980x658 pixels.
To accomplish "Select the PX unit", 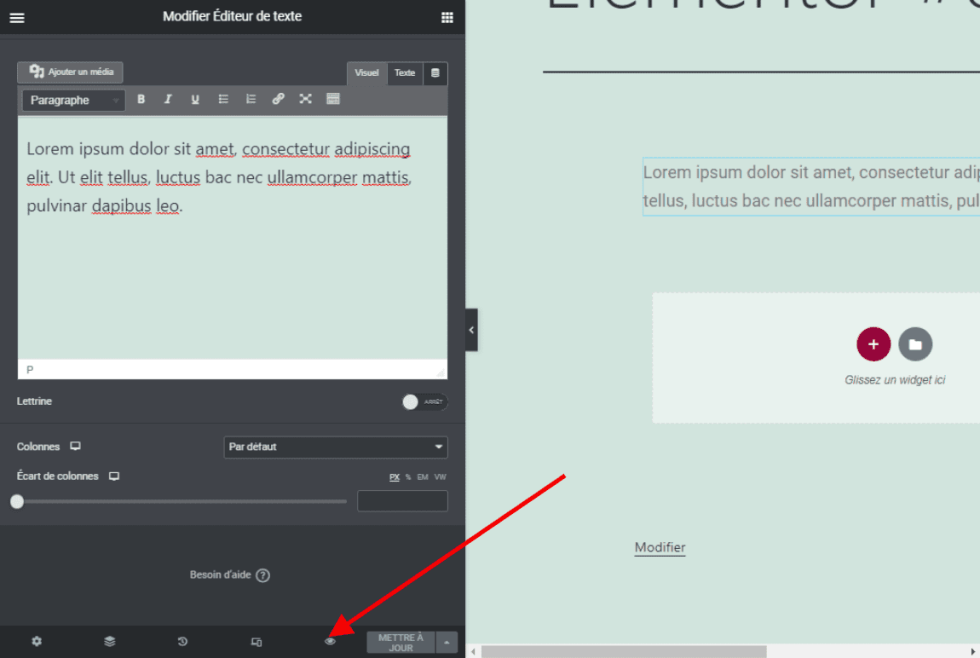I will point(394,477).
